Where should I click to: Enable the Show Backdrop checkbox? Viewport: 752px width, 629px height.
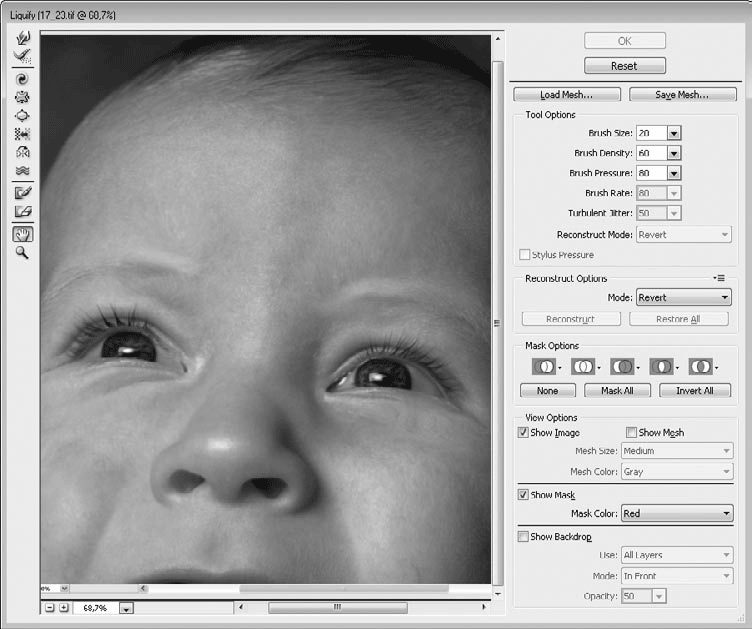[523, 536]
